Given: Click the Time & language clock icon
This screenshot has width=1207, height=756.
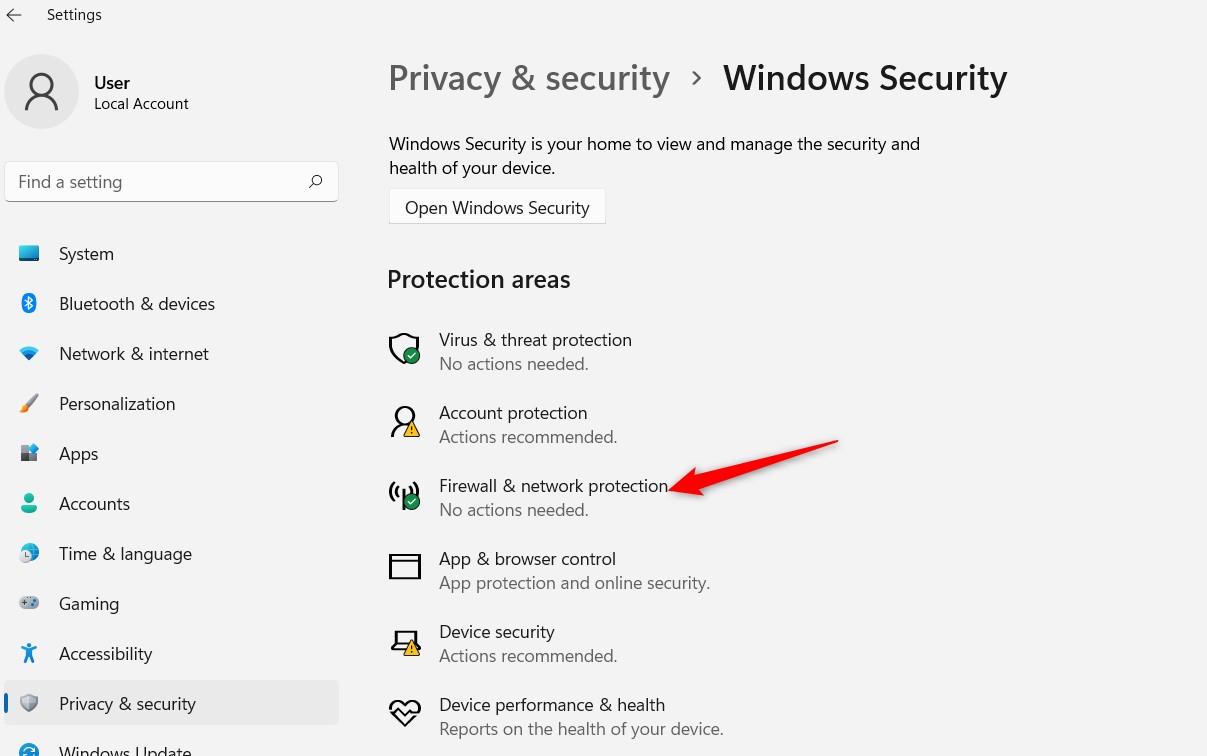Looking at the screenshot, I should (x=30, y=553).
